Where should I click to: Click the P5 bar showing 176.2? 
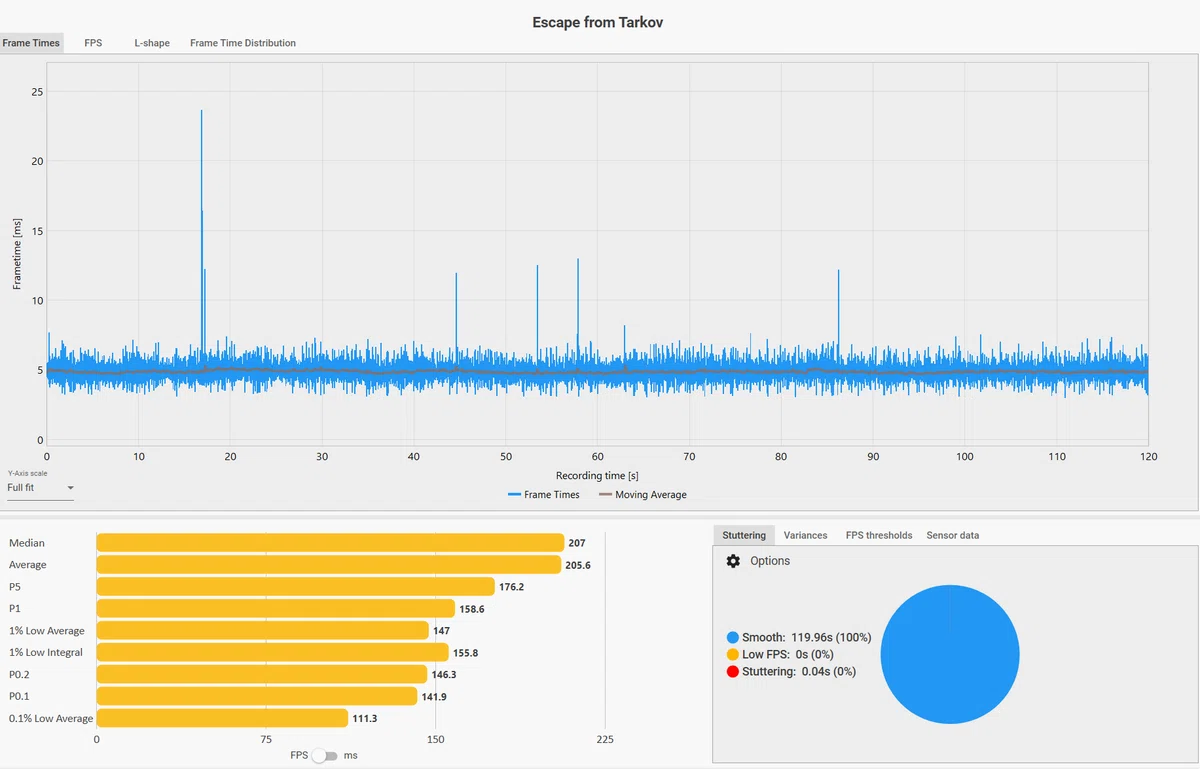[296, 587]
